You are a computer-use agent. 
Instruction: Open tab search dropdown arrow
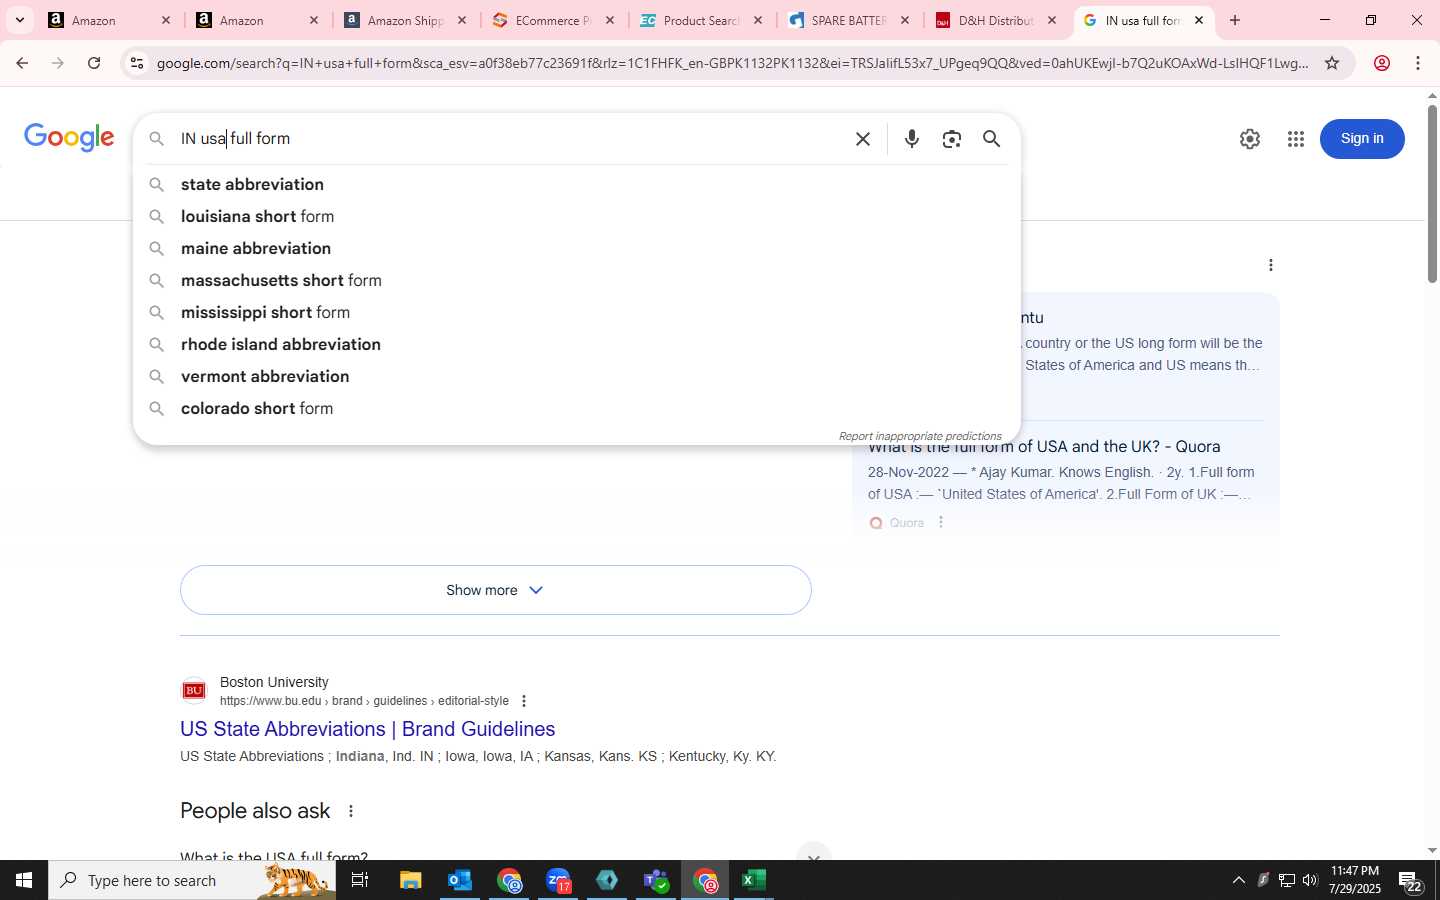point(19,20)
